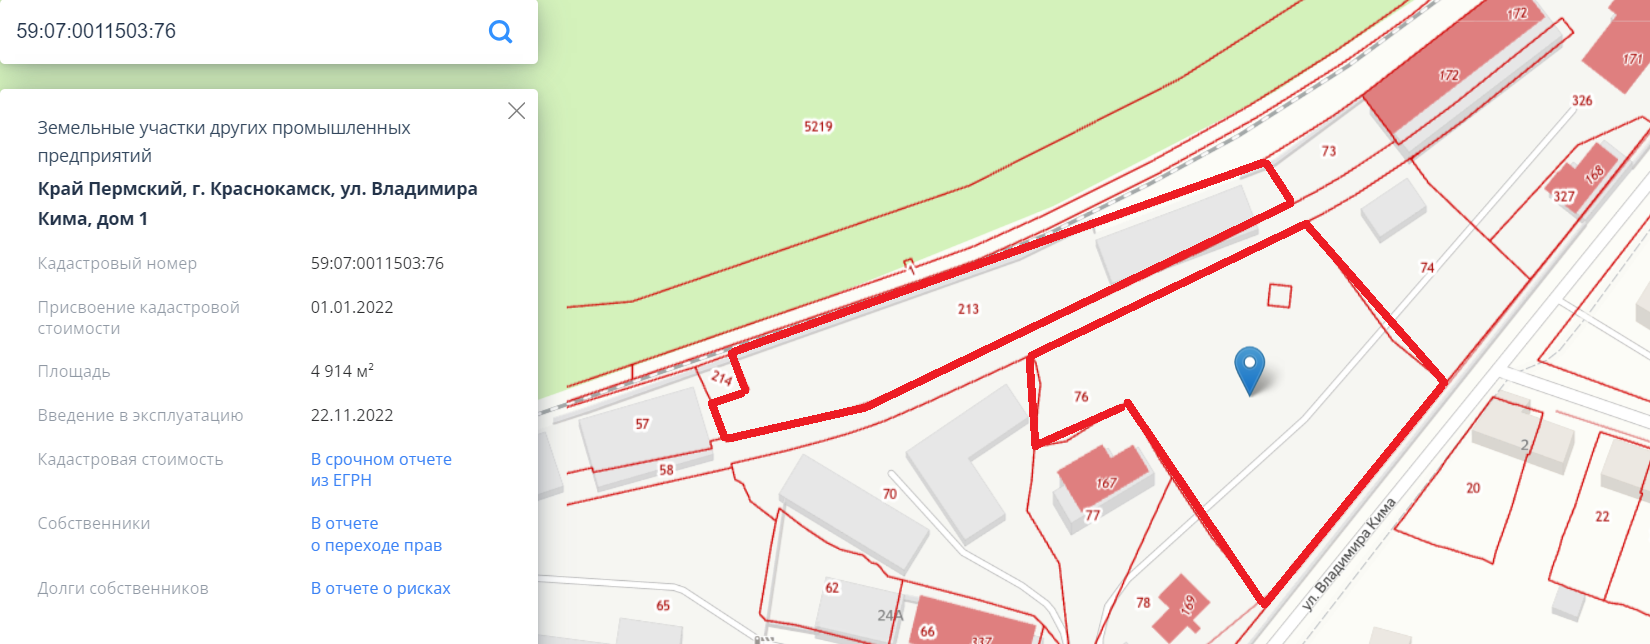This screenshot has width=1650, height=644.
Task: Click the blue location pin marker
Action: click(1250, 370)
